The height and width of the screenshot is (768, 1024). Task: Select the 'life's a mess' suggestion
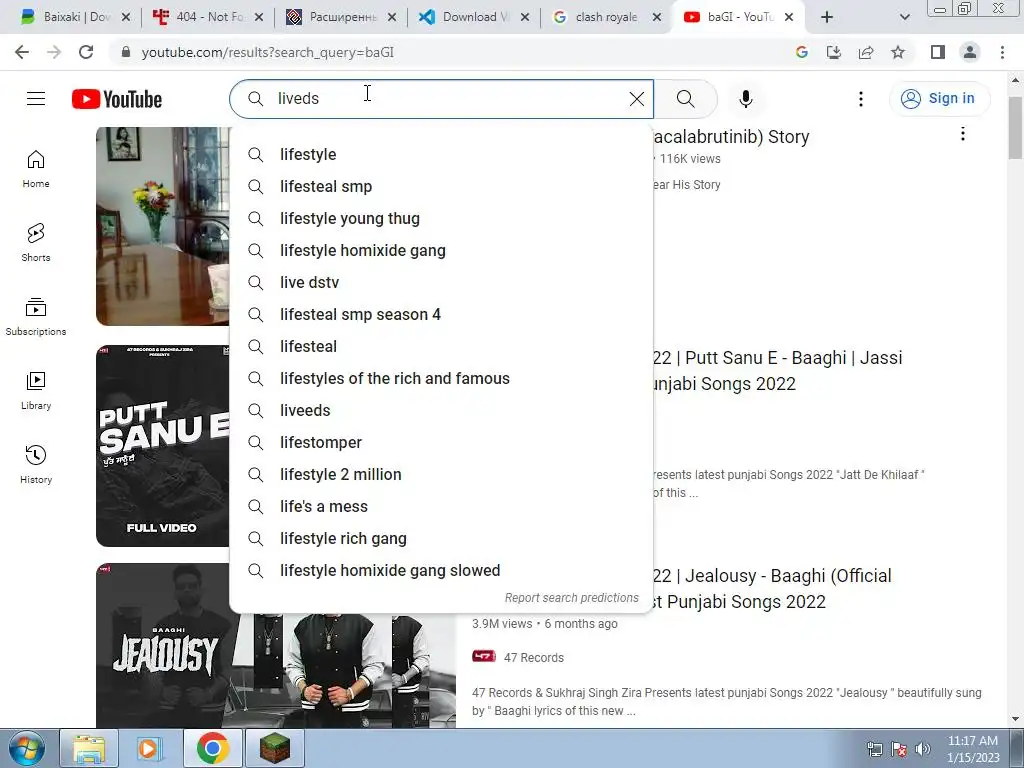click(x=441, y=506)
